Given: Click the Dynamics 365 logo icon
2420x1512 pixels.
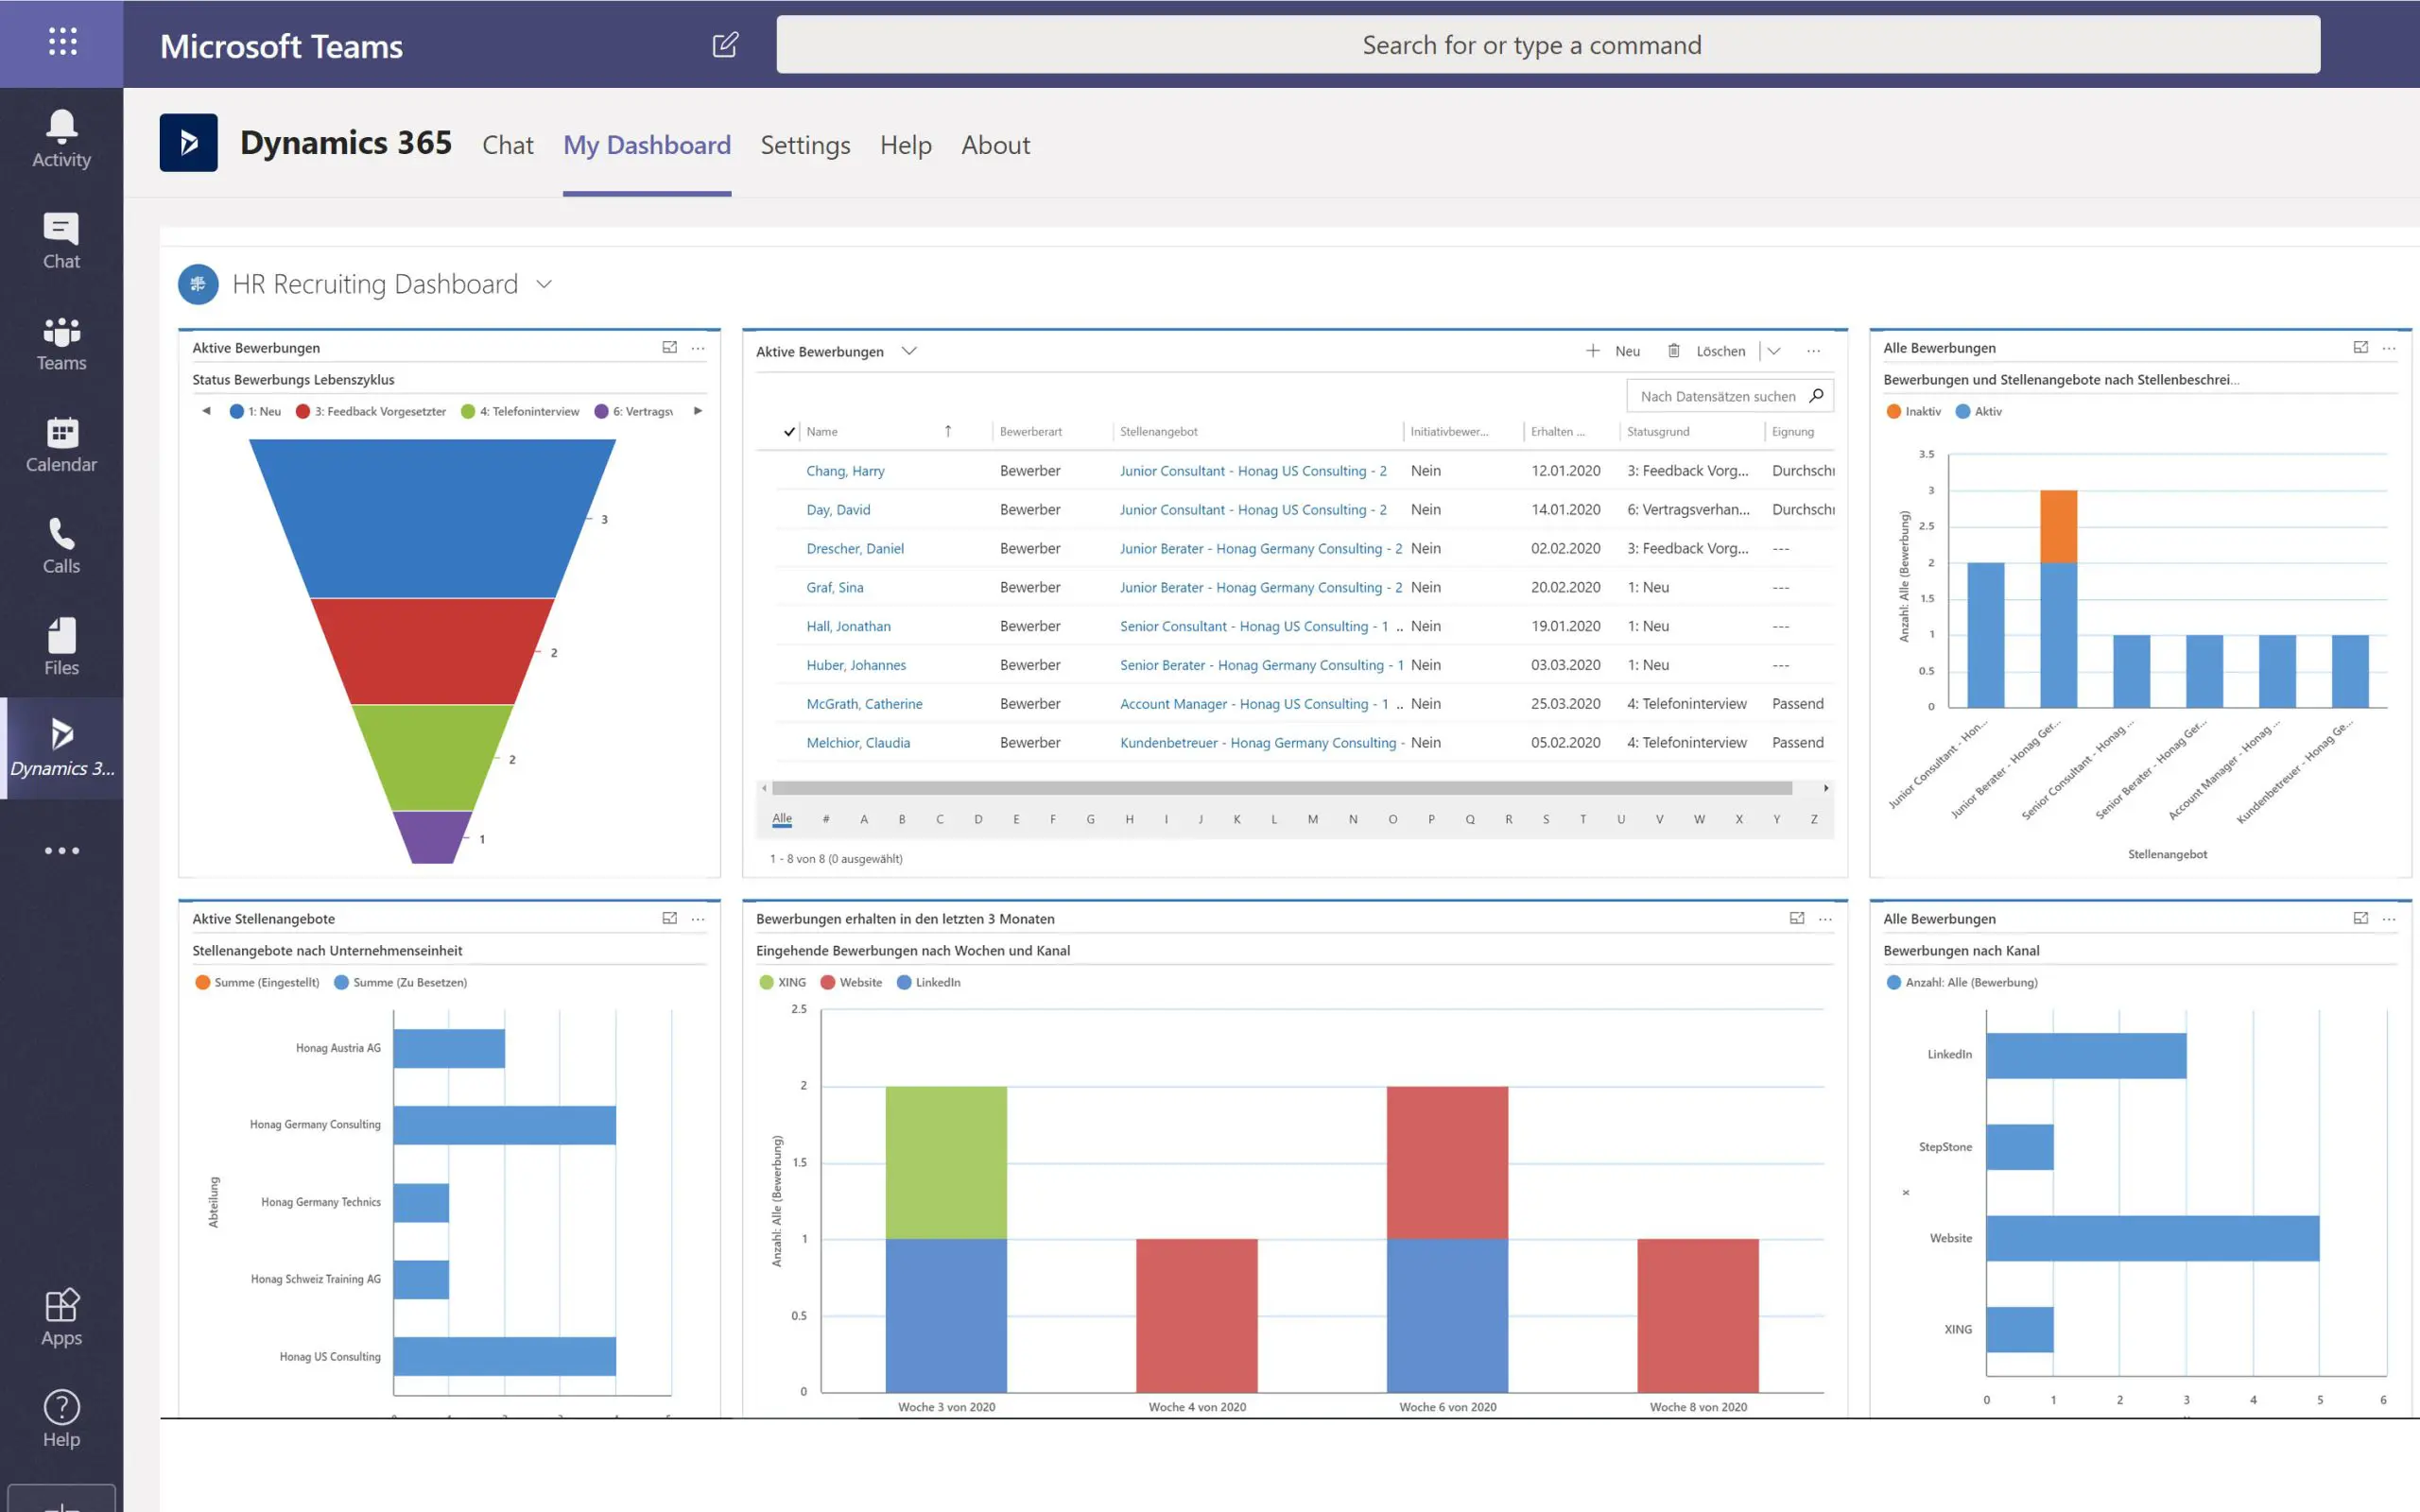Looking at the screenshot, I should point(188,143).
